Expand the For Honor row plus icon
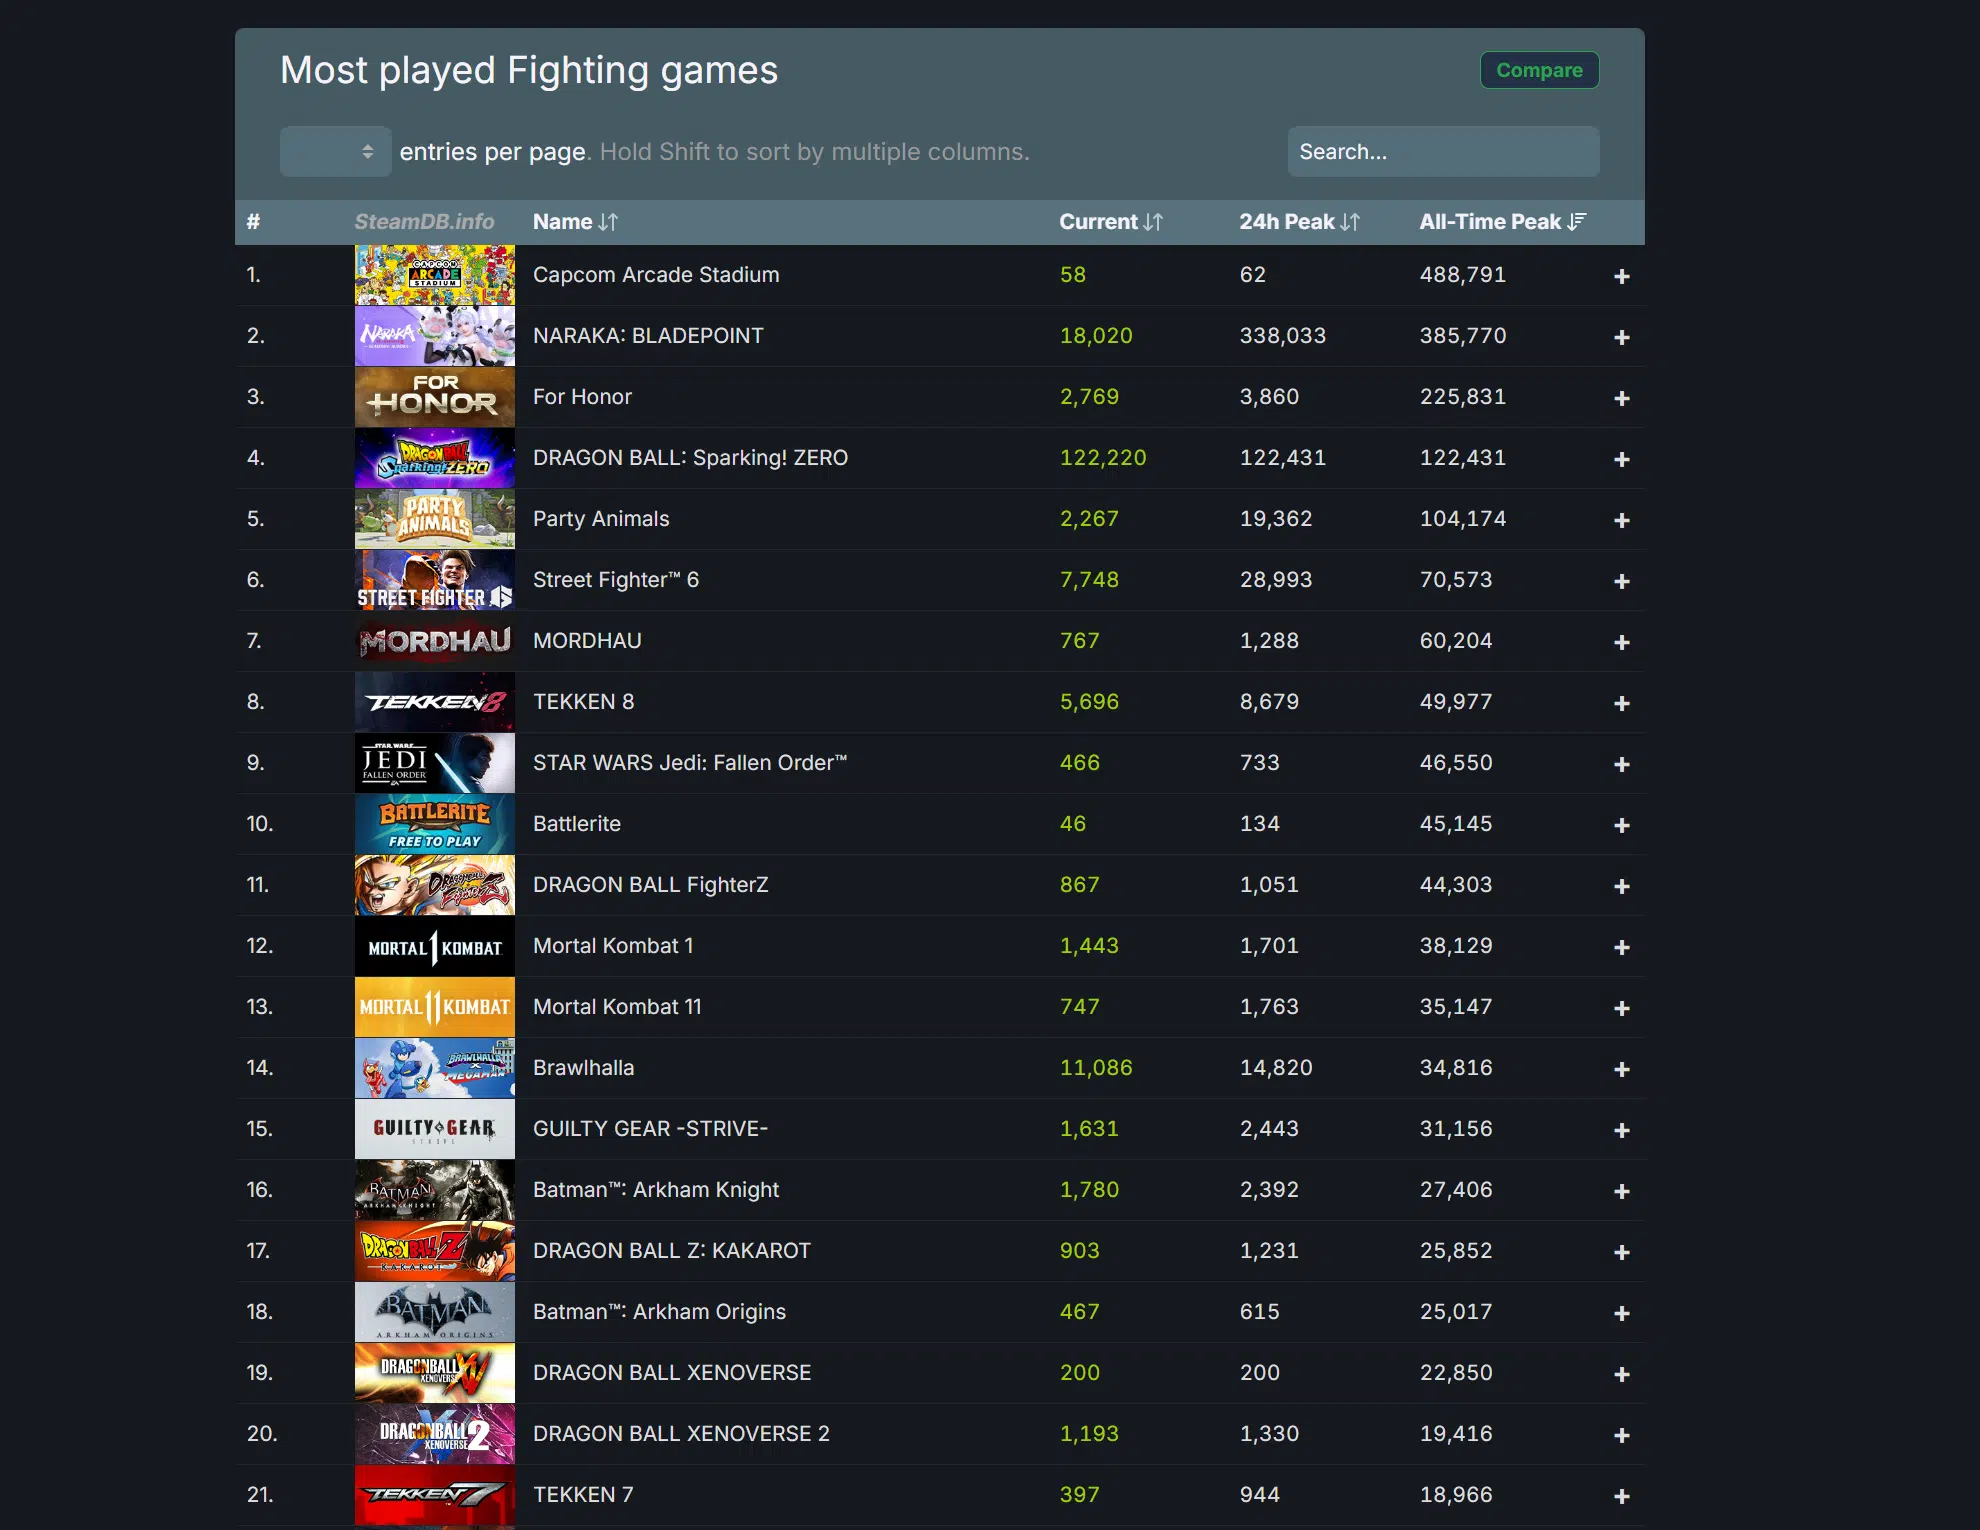The height and width of the screenshot is (1530, 1980). pyautogui.click(x=1622, y=398)
